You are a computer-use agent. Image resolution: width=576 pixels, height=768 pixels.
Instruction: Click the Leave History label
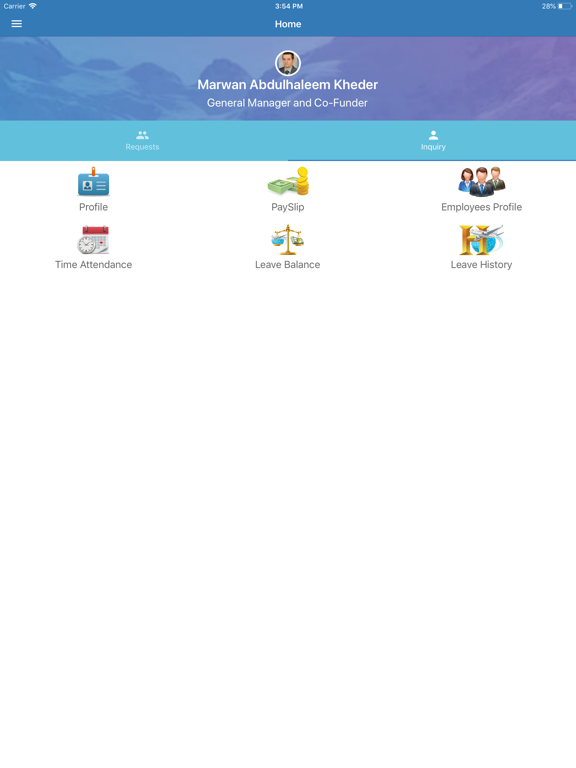pyautogui.click(x=481, y=264)
